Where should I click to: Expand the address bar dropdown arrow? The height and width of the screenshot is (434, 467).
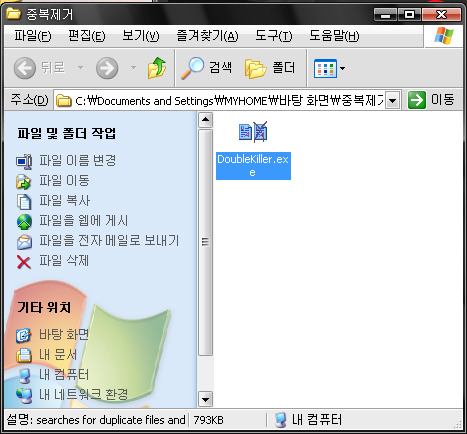pos(393,100)
